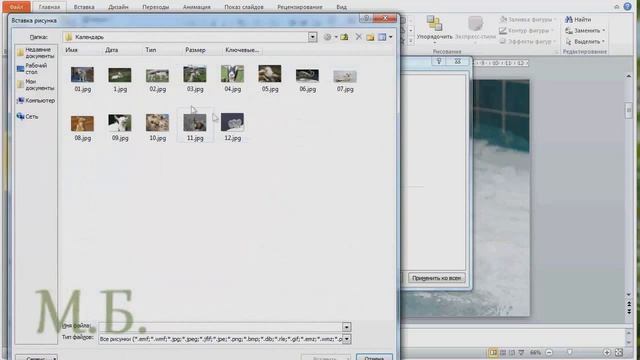Click the Delete (X) icon in dialog toolbar

[x=358, y=37]
